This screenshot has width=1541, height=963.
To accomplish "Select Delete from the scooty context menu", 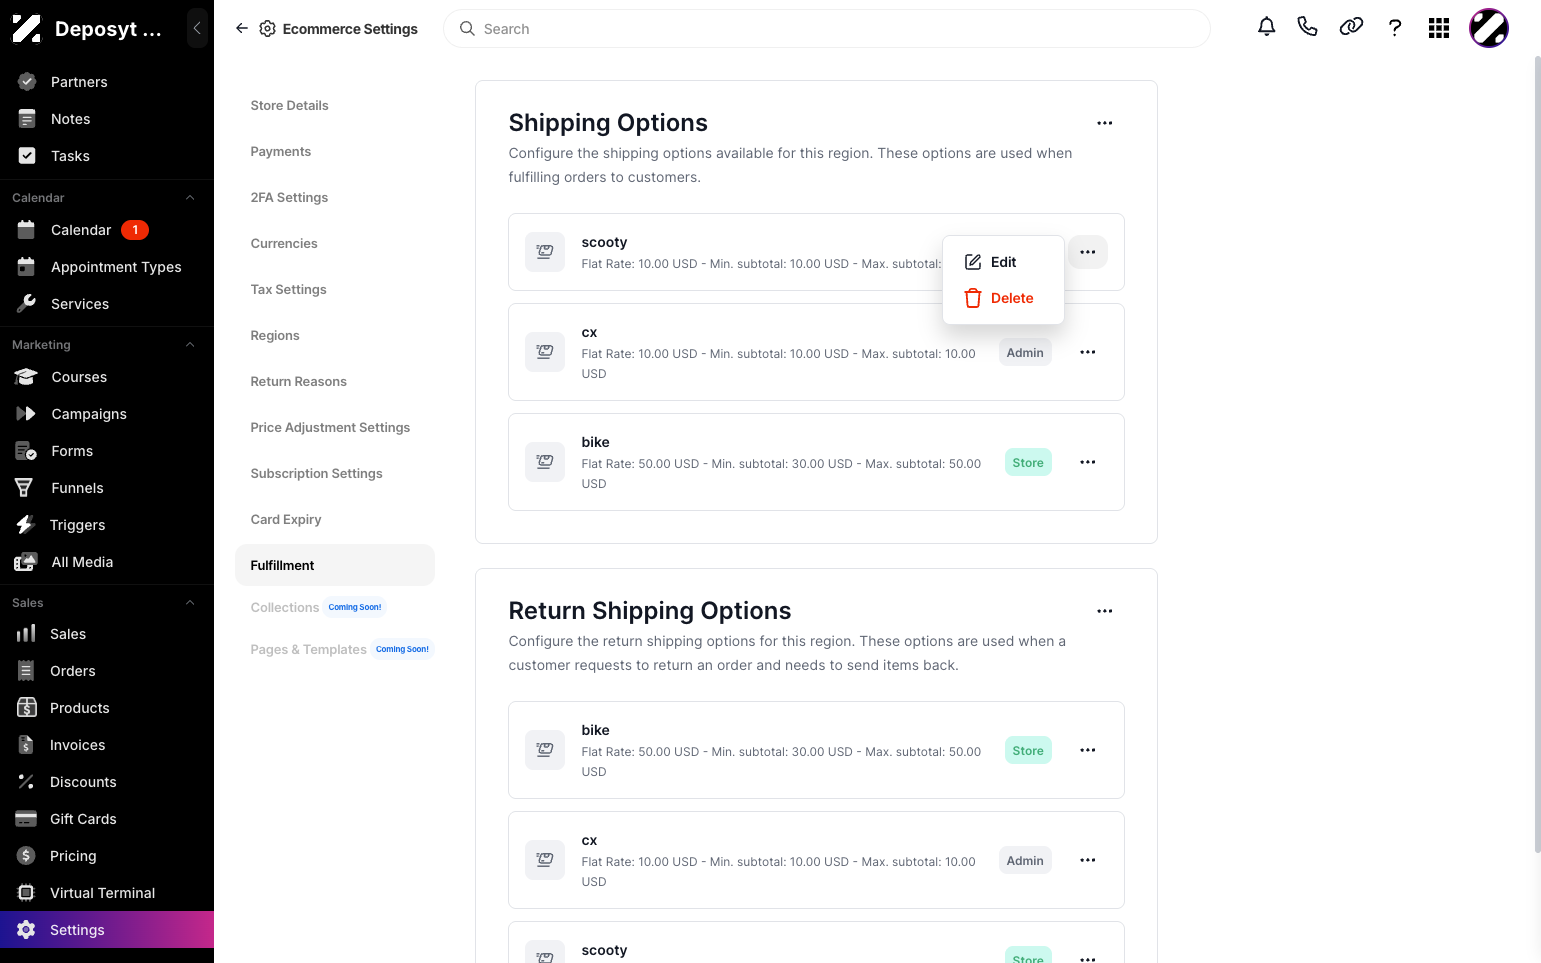I will (x=1003, y=298).
